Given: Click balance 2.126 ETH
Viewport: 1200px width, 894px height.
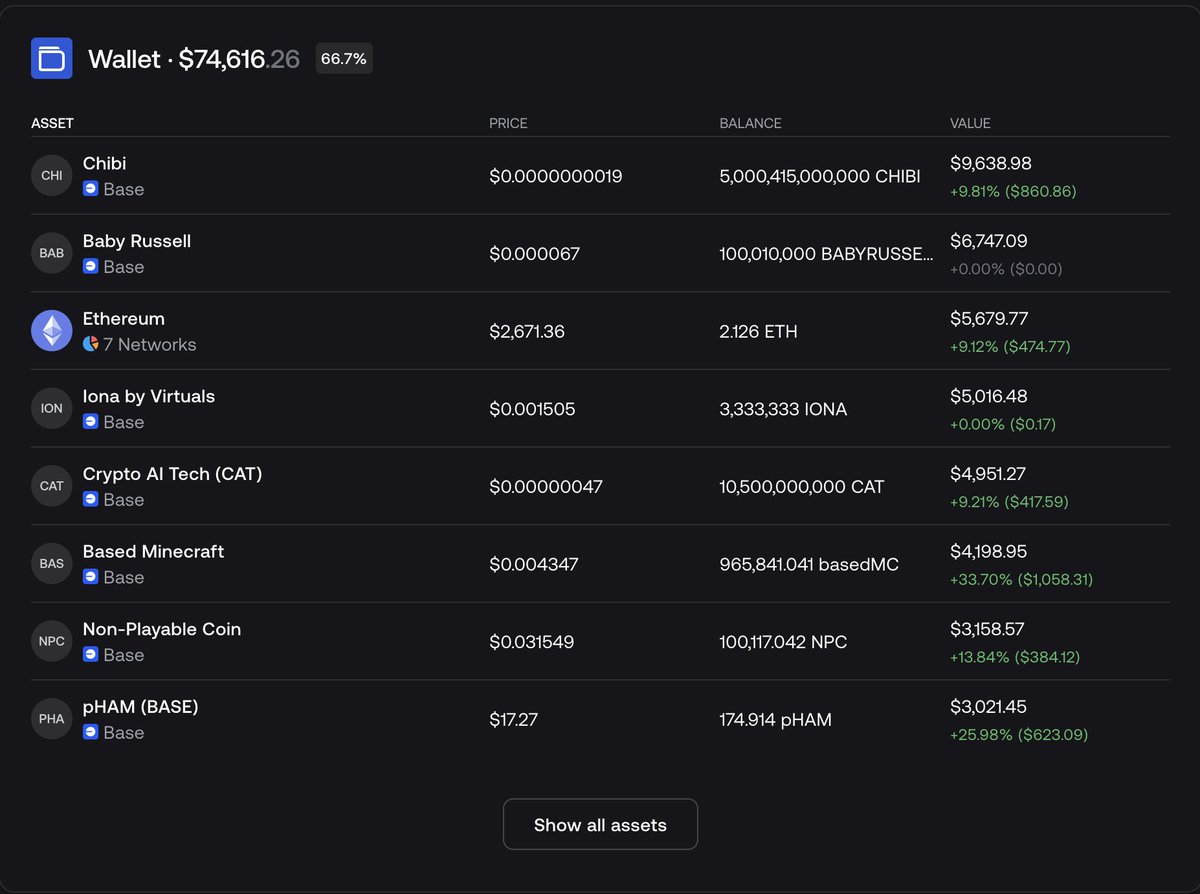Looking at the screenshot, I should [759, 331].
